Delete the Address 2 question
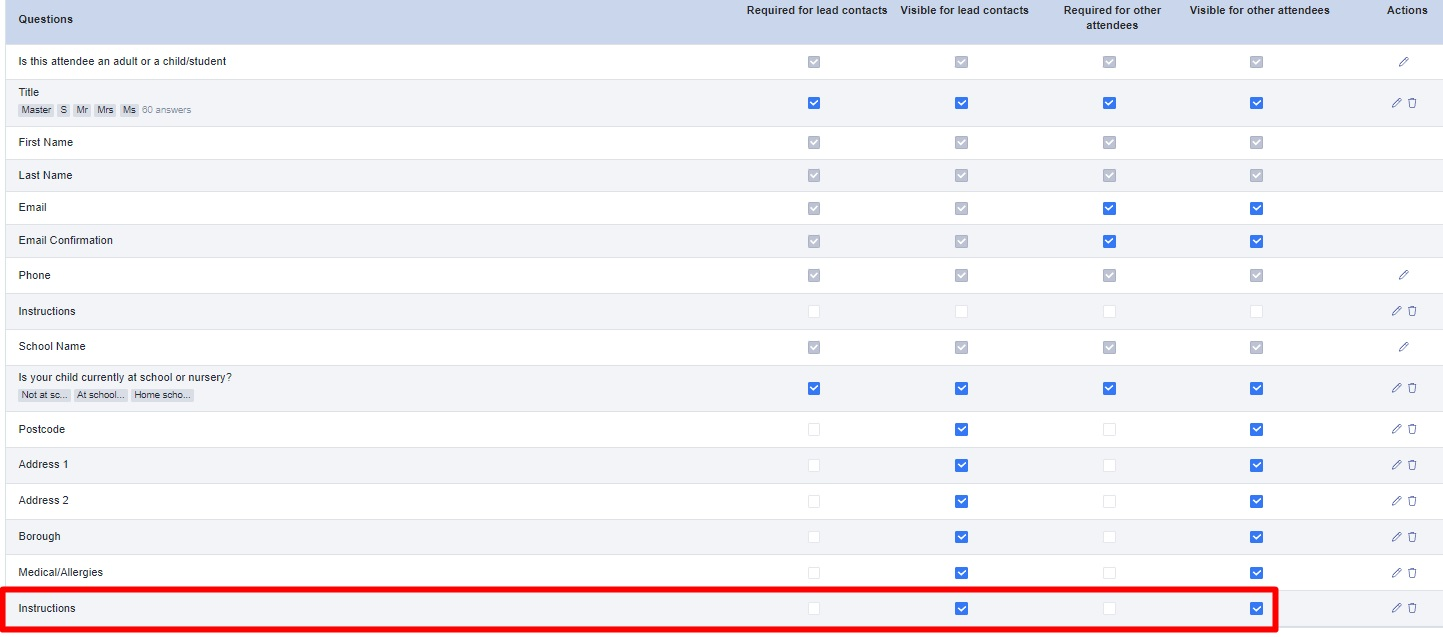The image size is (1443, 637). coord(1412,501)
